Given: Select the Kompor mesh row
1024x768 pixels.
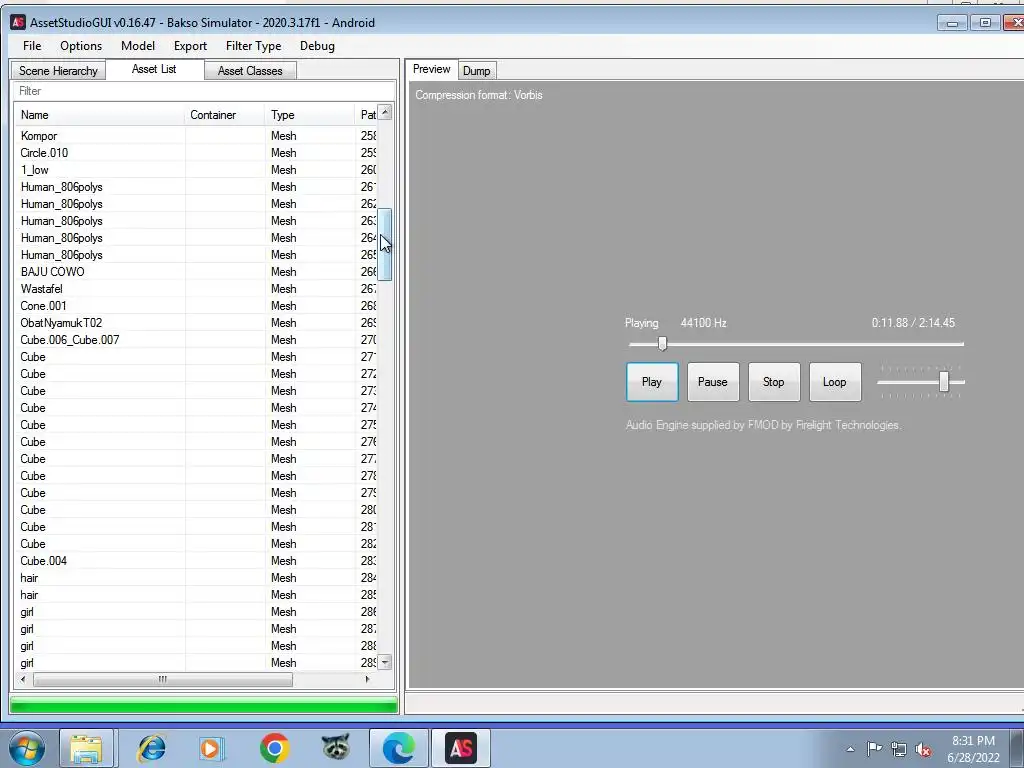Looking at the screenshot, I should (196, 136).
